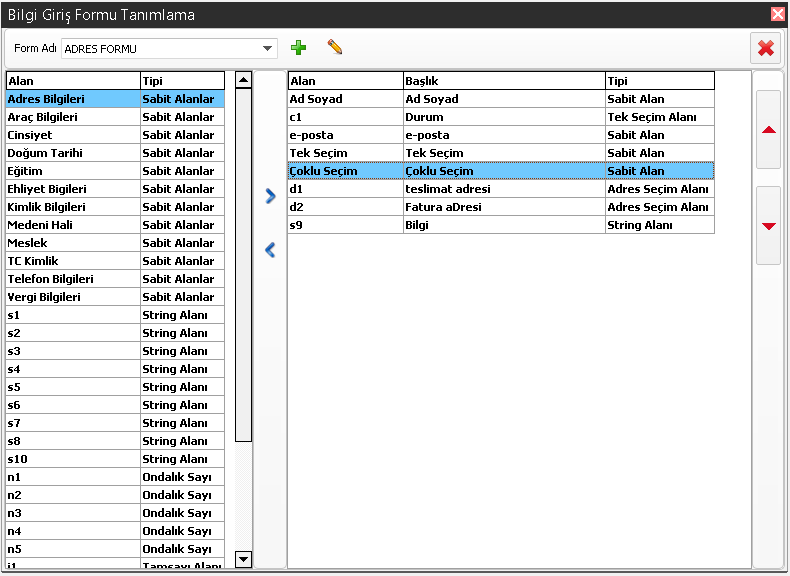The height and width of the screenshot is (576, 790).
Task: Select the n5 row
Action: click(115, 549)
